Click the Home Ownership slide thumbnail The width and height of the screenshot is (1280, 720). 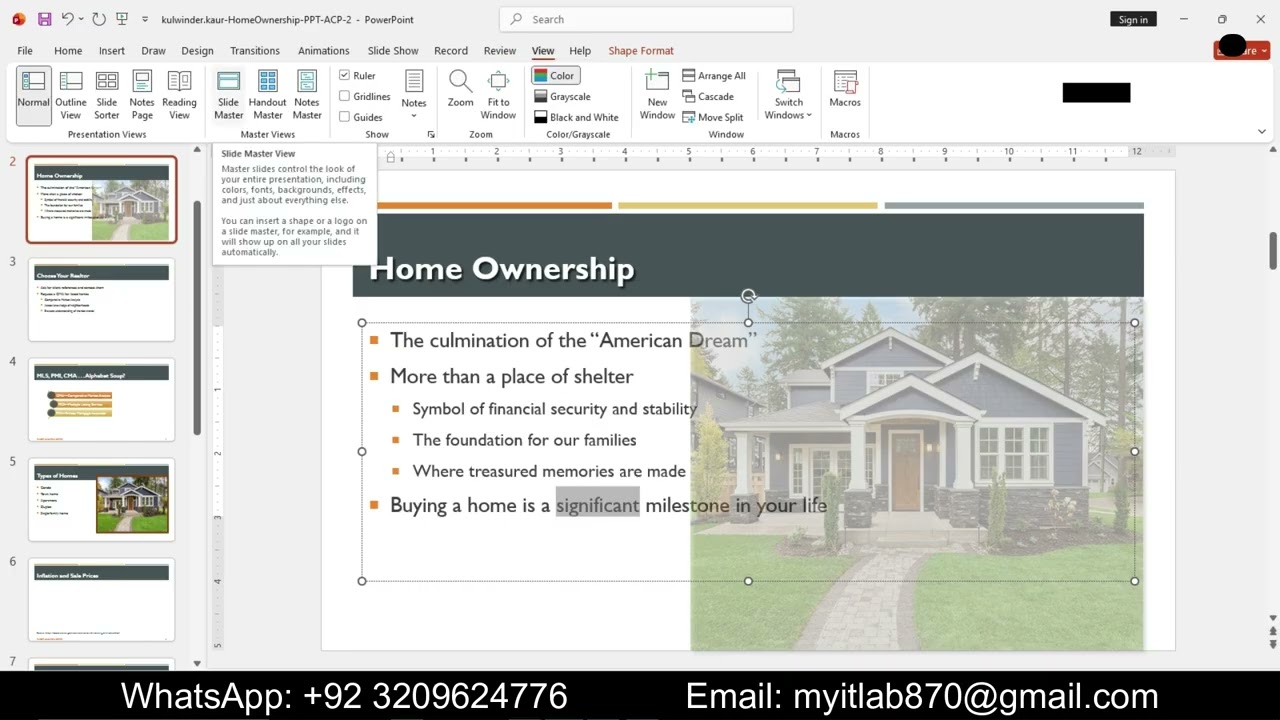101,199
